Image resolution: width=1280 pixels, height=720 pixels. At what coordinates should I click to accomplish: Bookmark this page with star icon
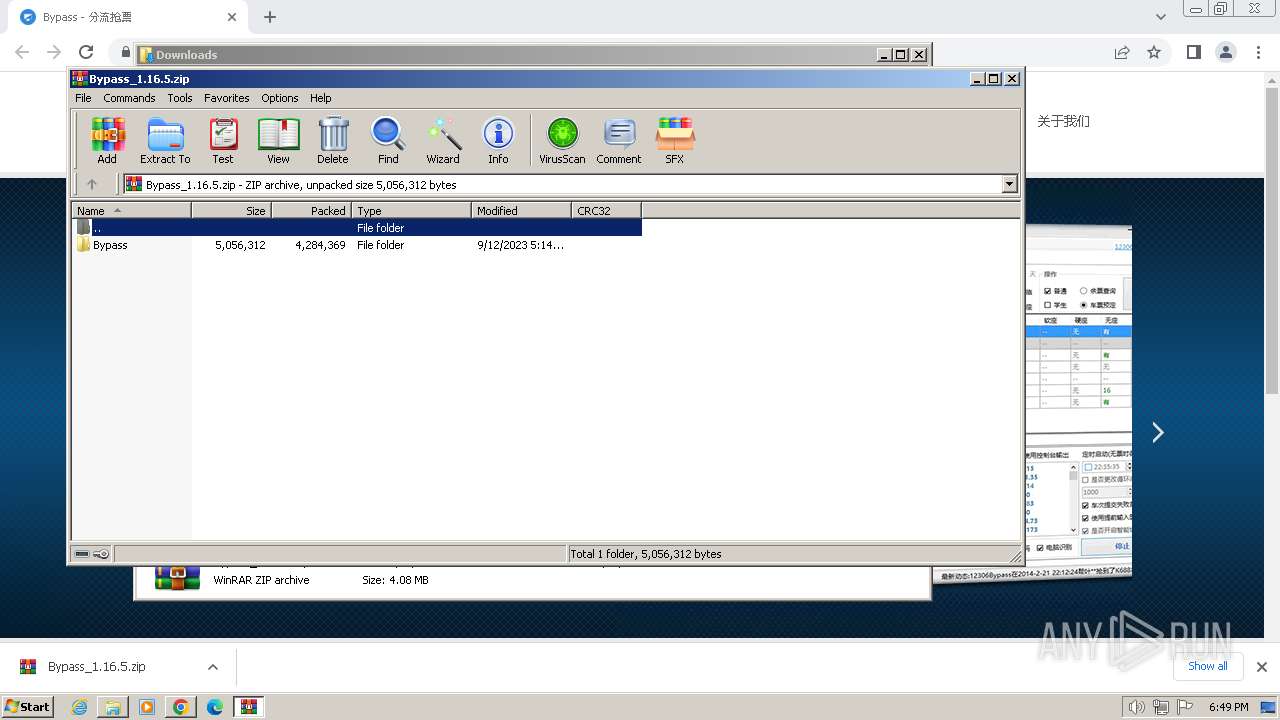(x=1154, y=52)
